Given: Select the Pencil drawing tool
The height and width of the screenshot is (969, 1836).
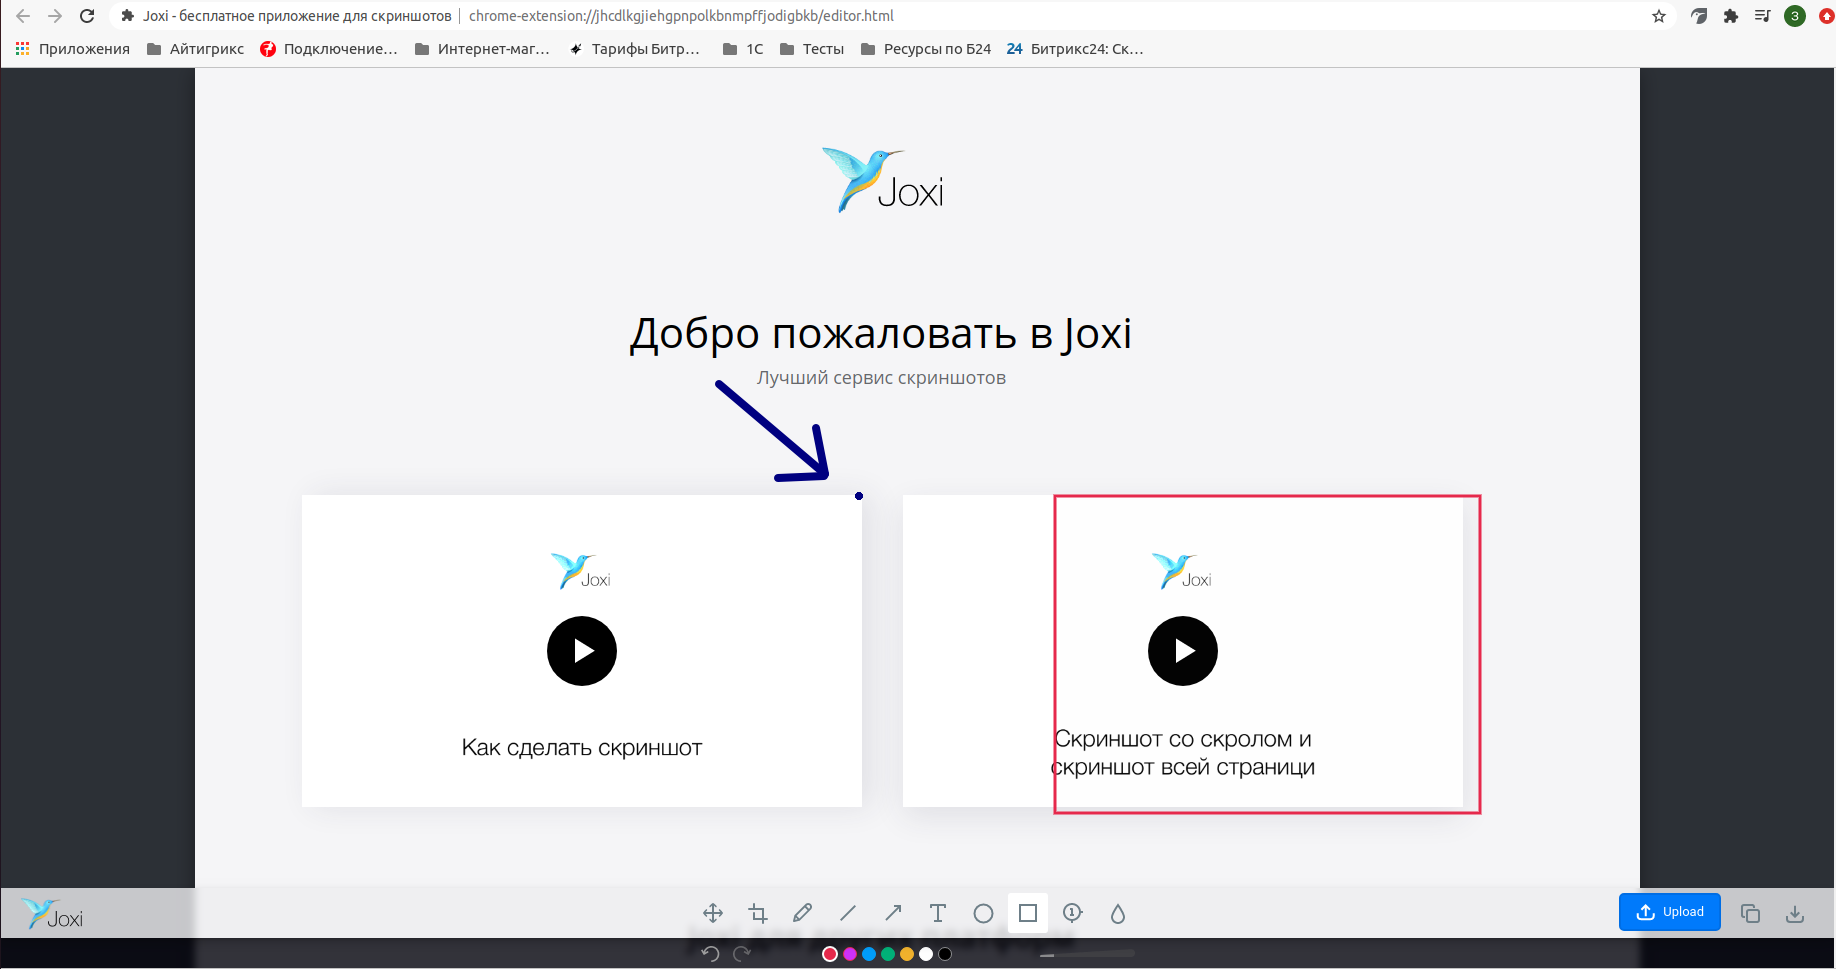Looking at the screenshot, I should tap(803, 913).
